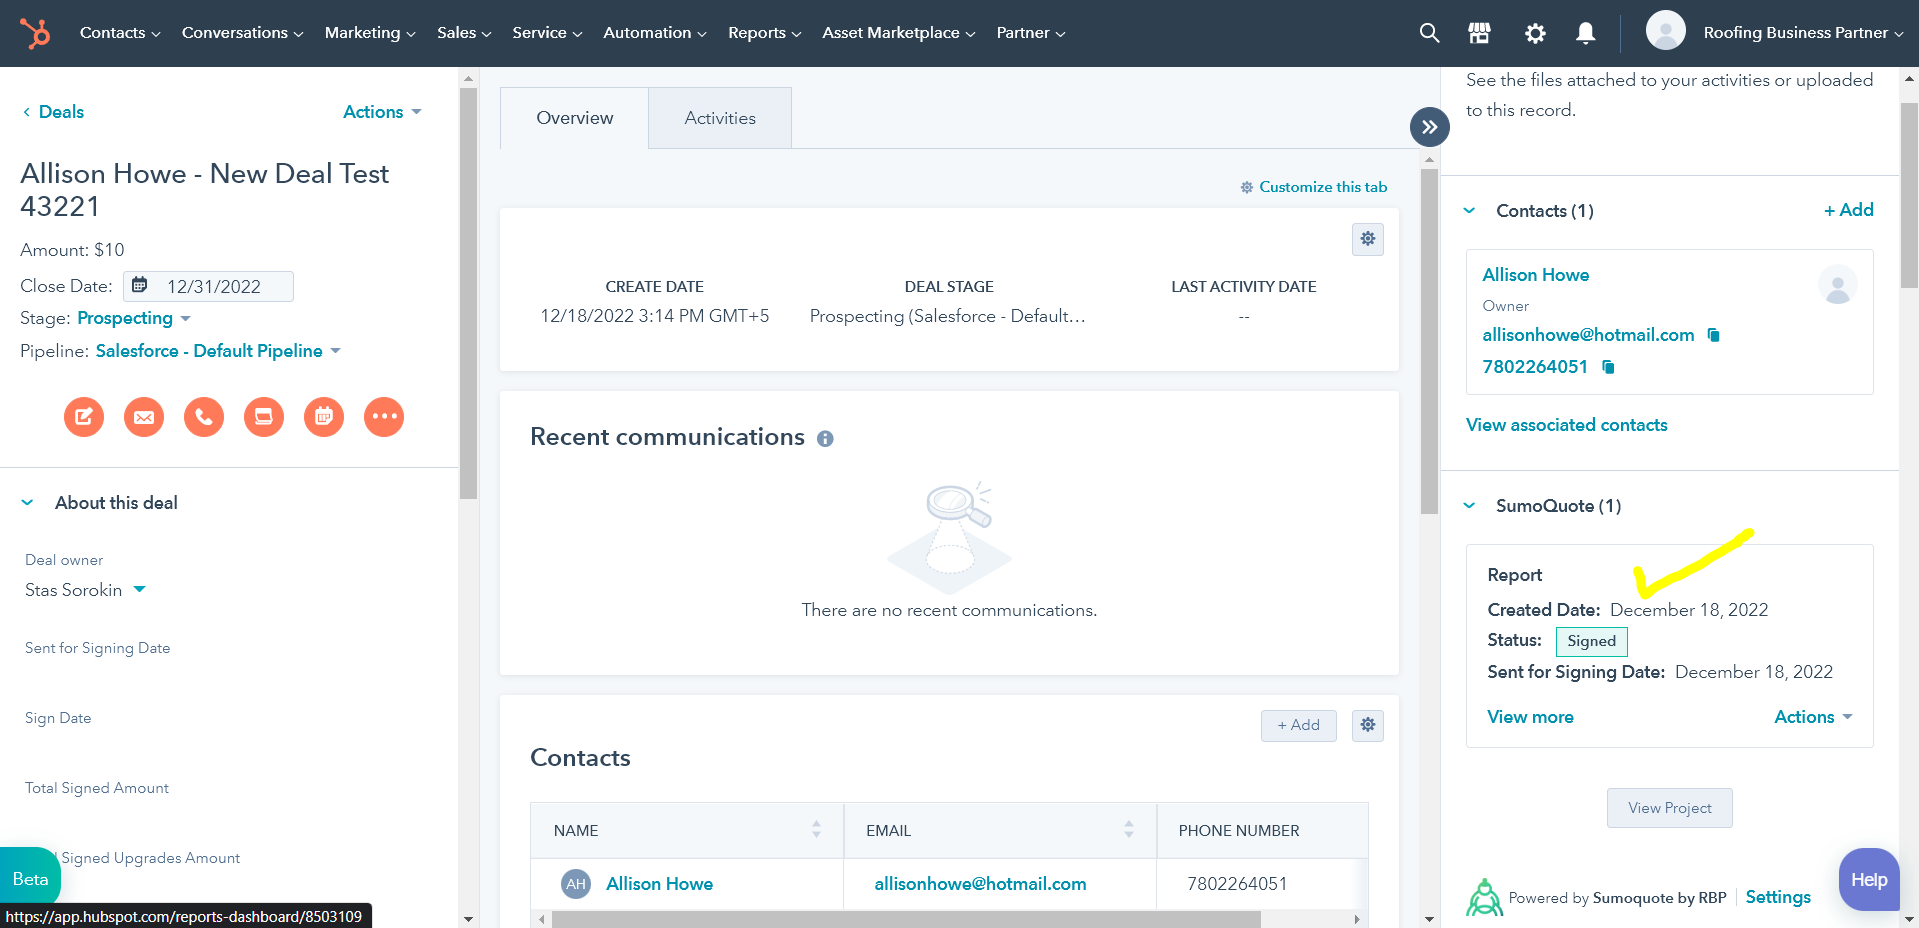Collapse the SumoQuote (1) section
Viewport: 1919px width, 928px height.
point(1469,506)
